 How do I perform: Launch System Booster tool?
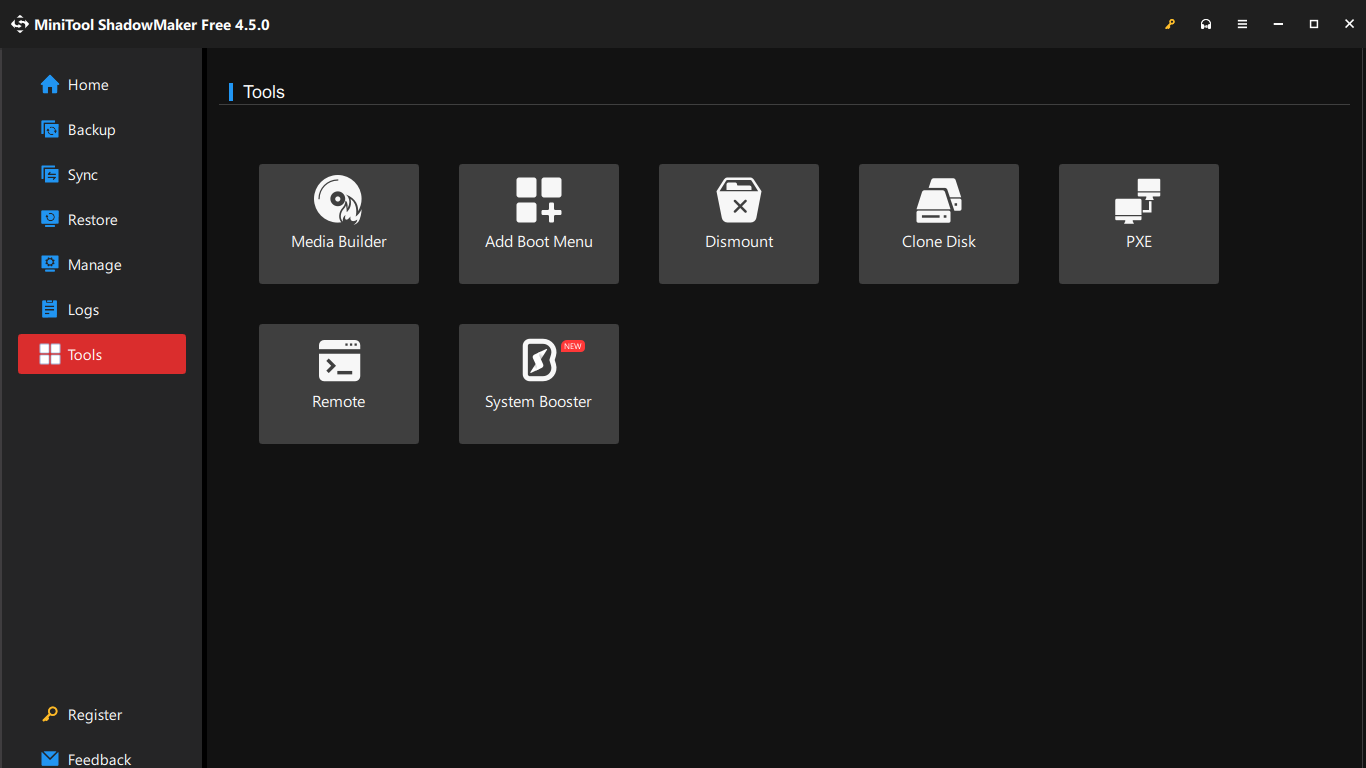(x=538, y=383)
